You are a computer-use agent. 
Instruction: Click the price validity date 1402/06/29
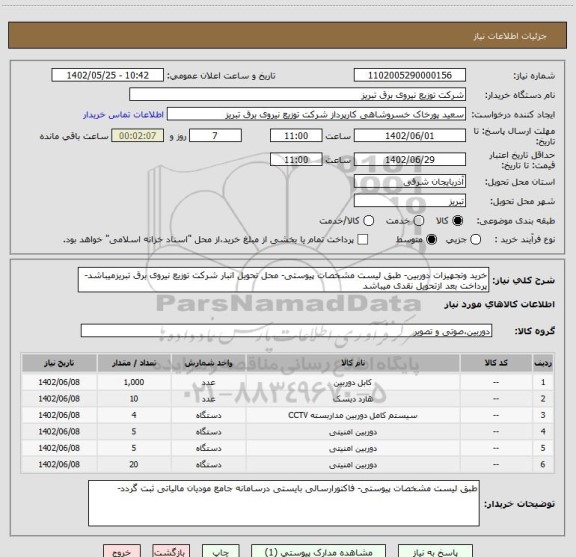pyautogui.click(x=410, y=159)
